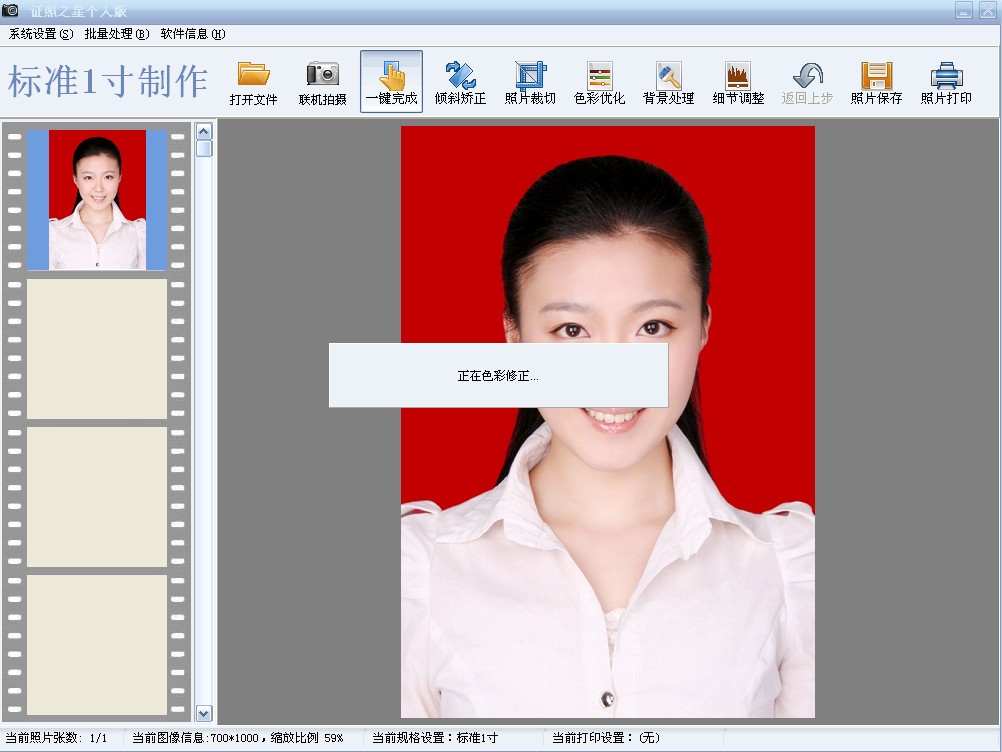Run the 一键完成 one-click tool
The width and height of the screenshot is (1002, 752).
[391, 82]
